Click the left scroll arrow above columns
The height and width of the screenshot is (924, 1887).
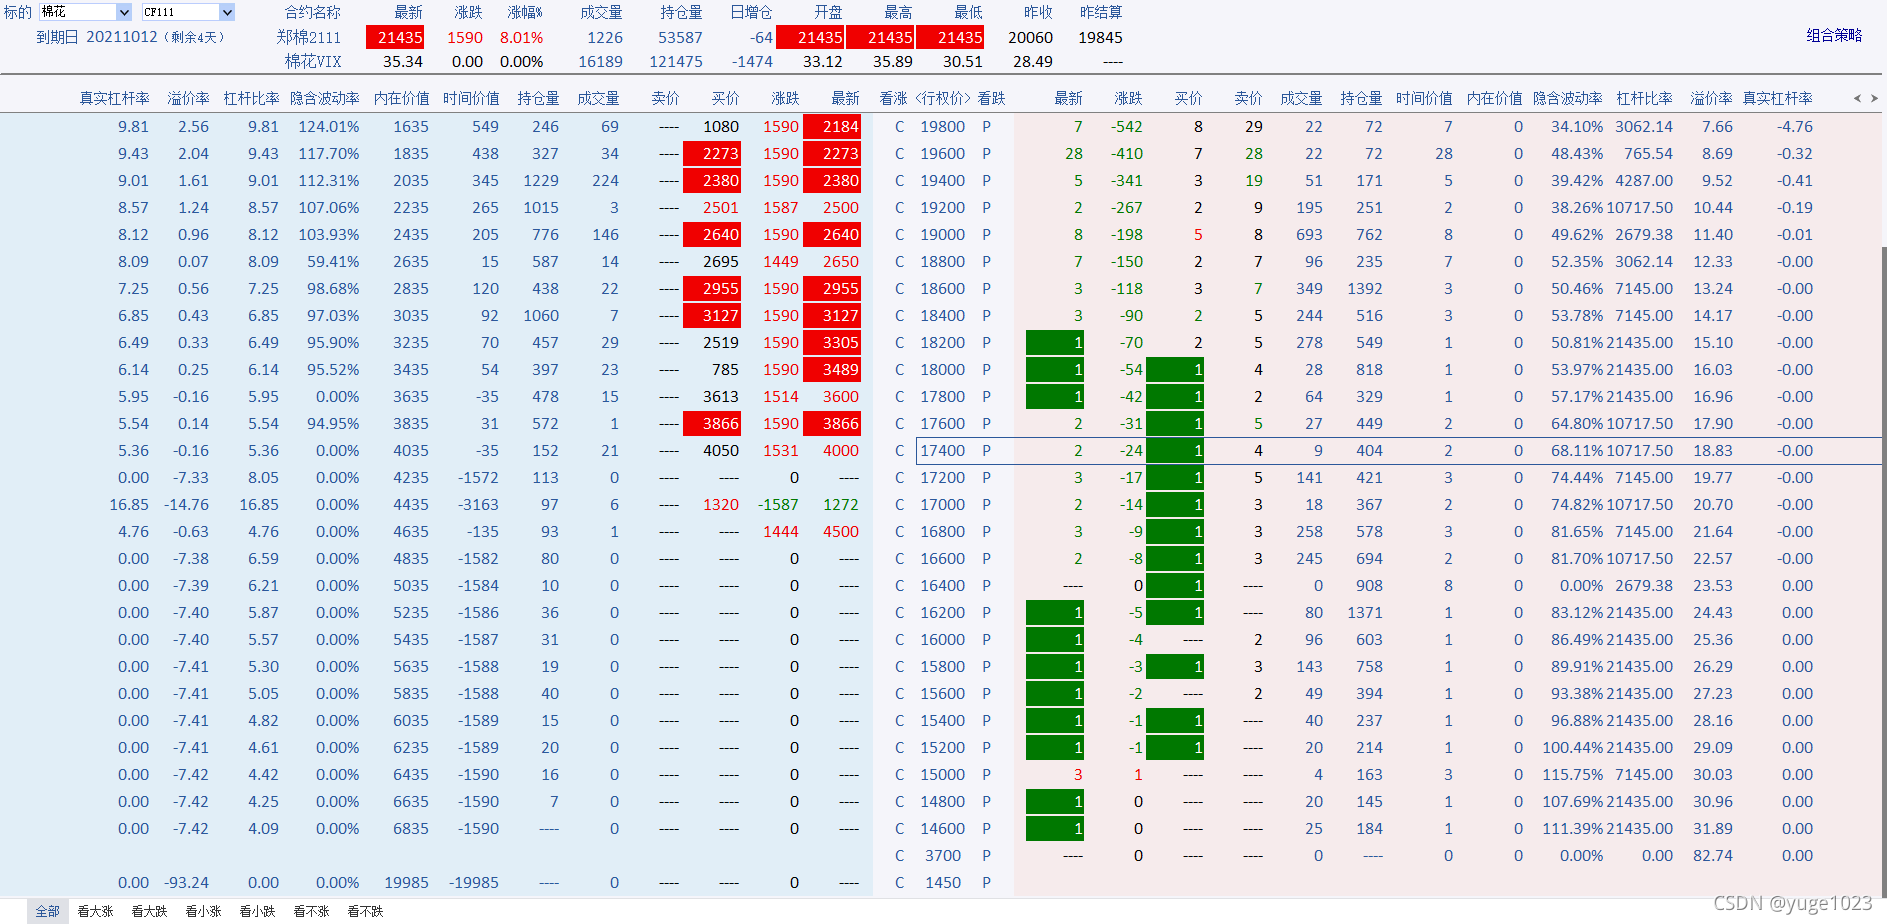(1857, 98)
